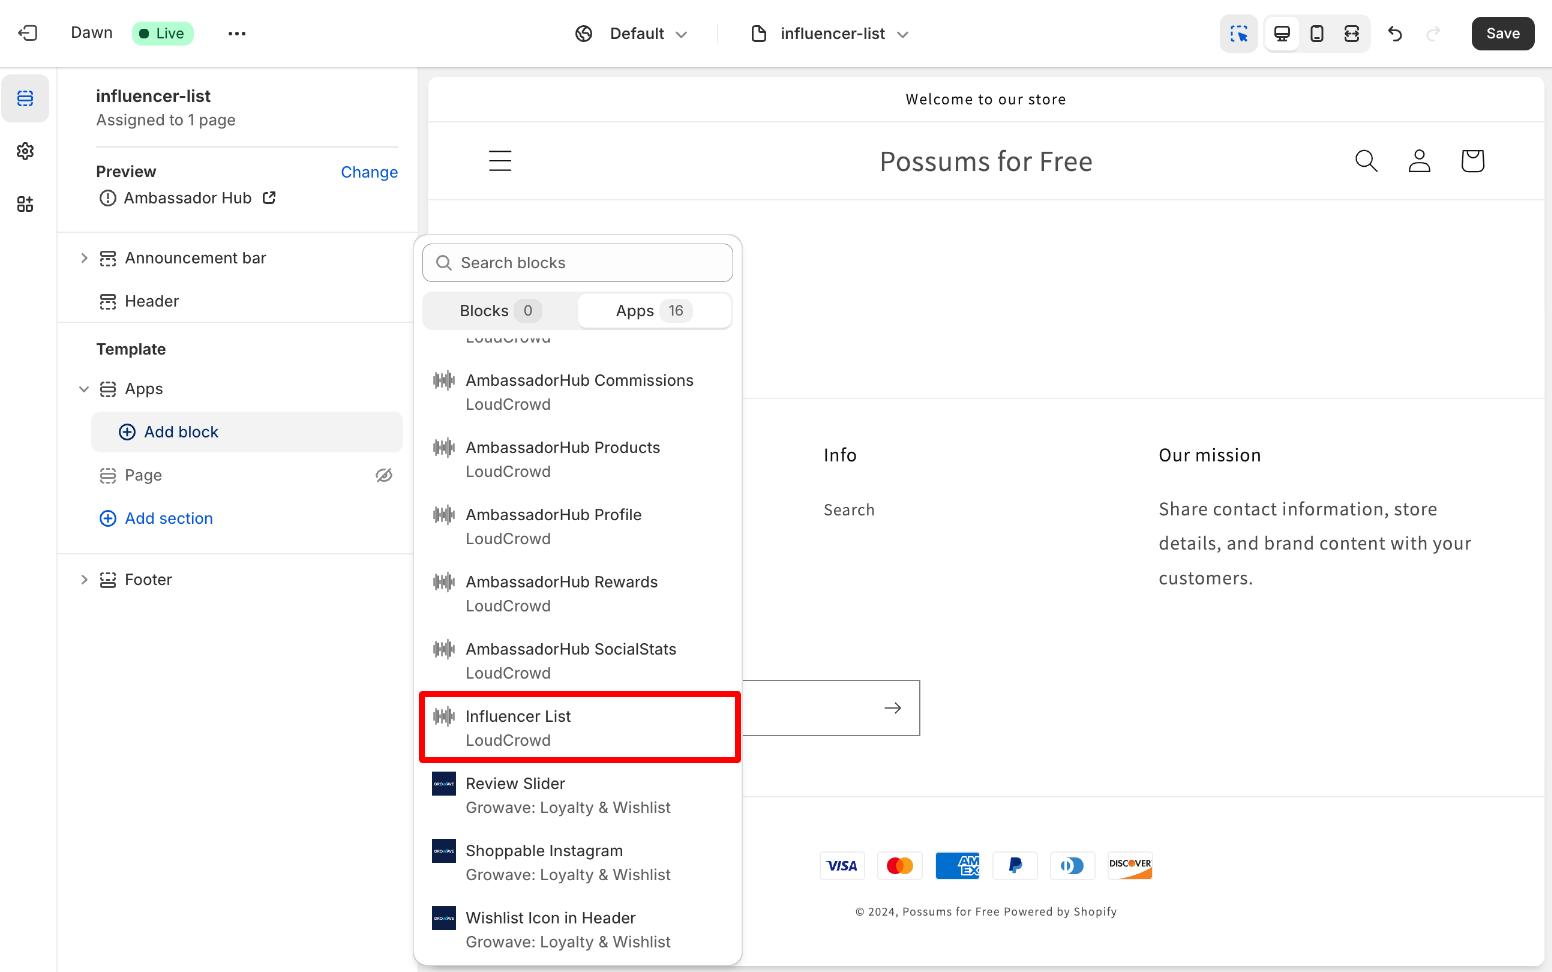1552x972 pixels.
Task: Select the Influencer List block
Action: 578,728
